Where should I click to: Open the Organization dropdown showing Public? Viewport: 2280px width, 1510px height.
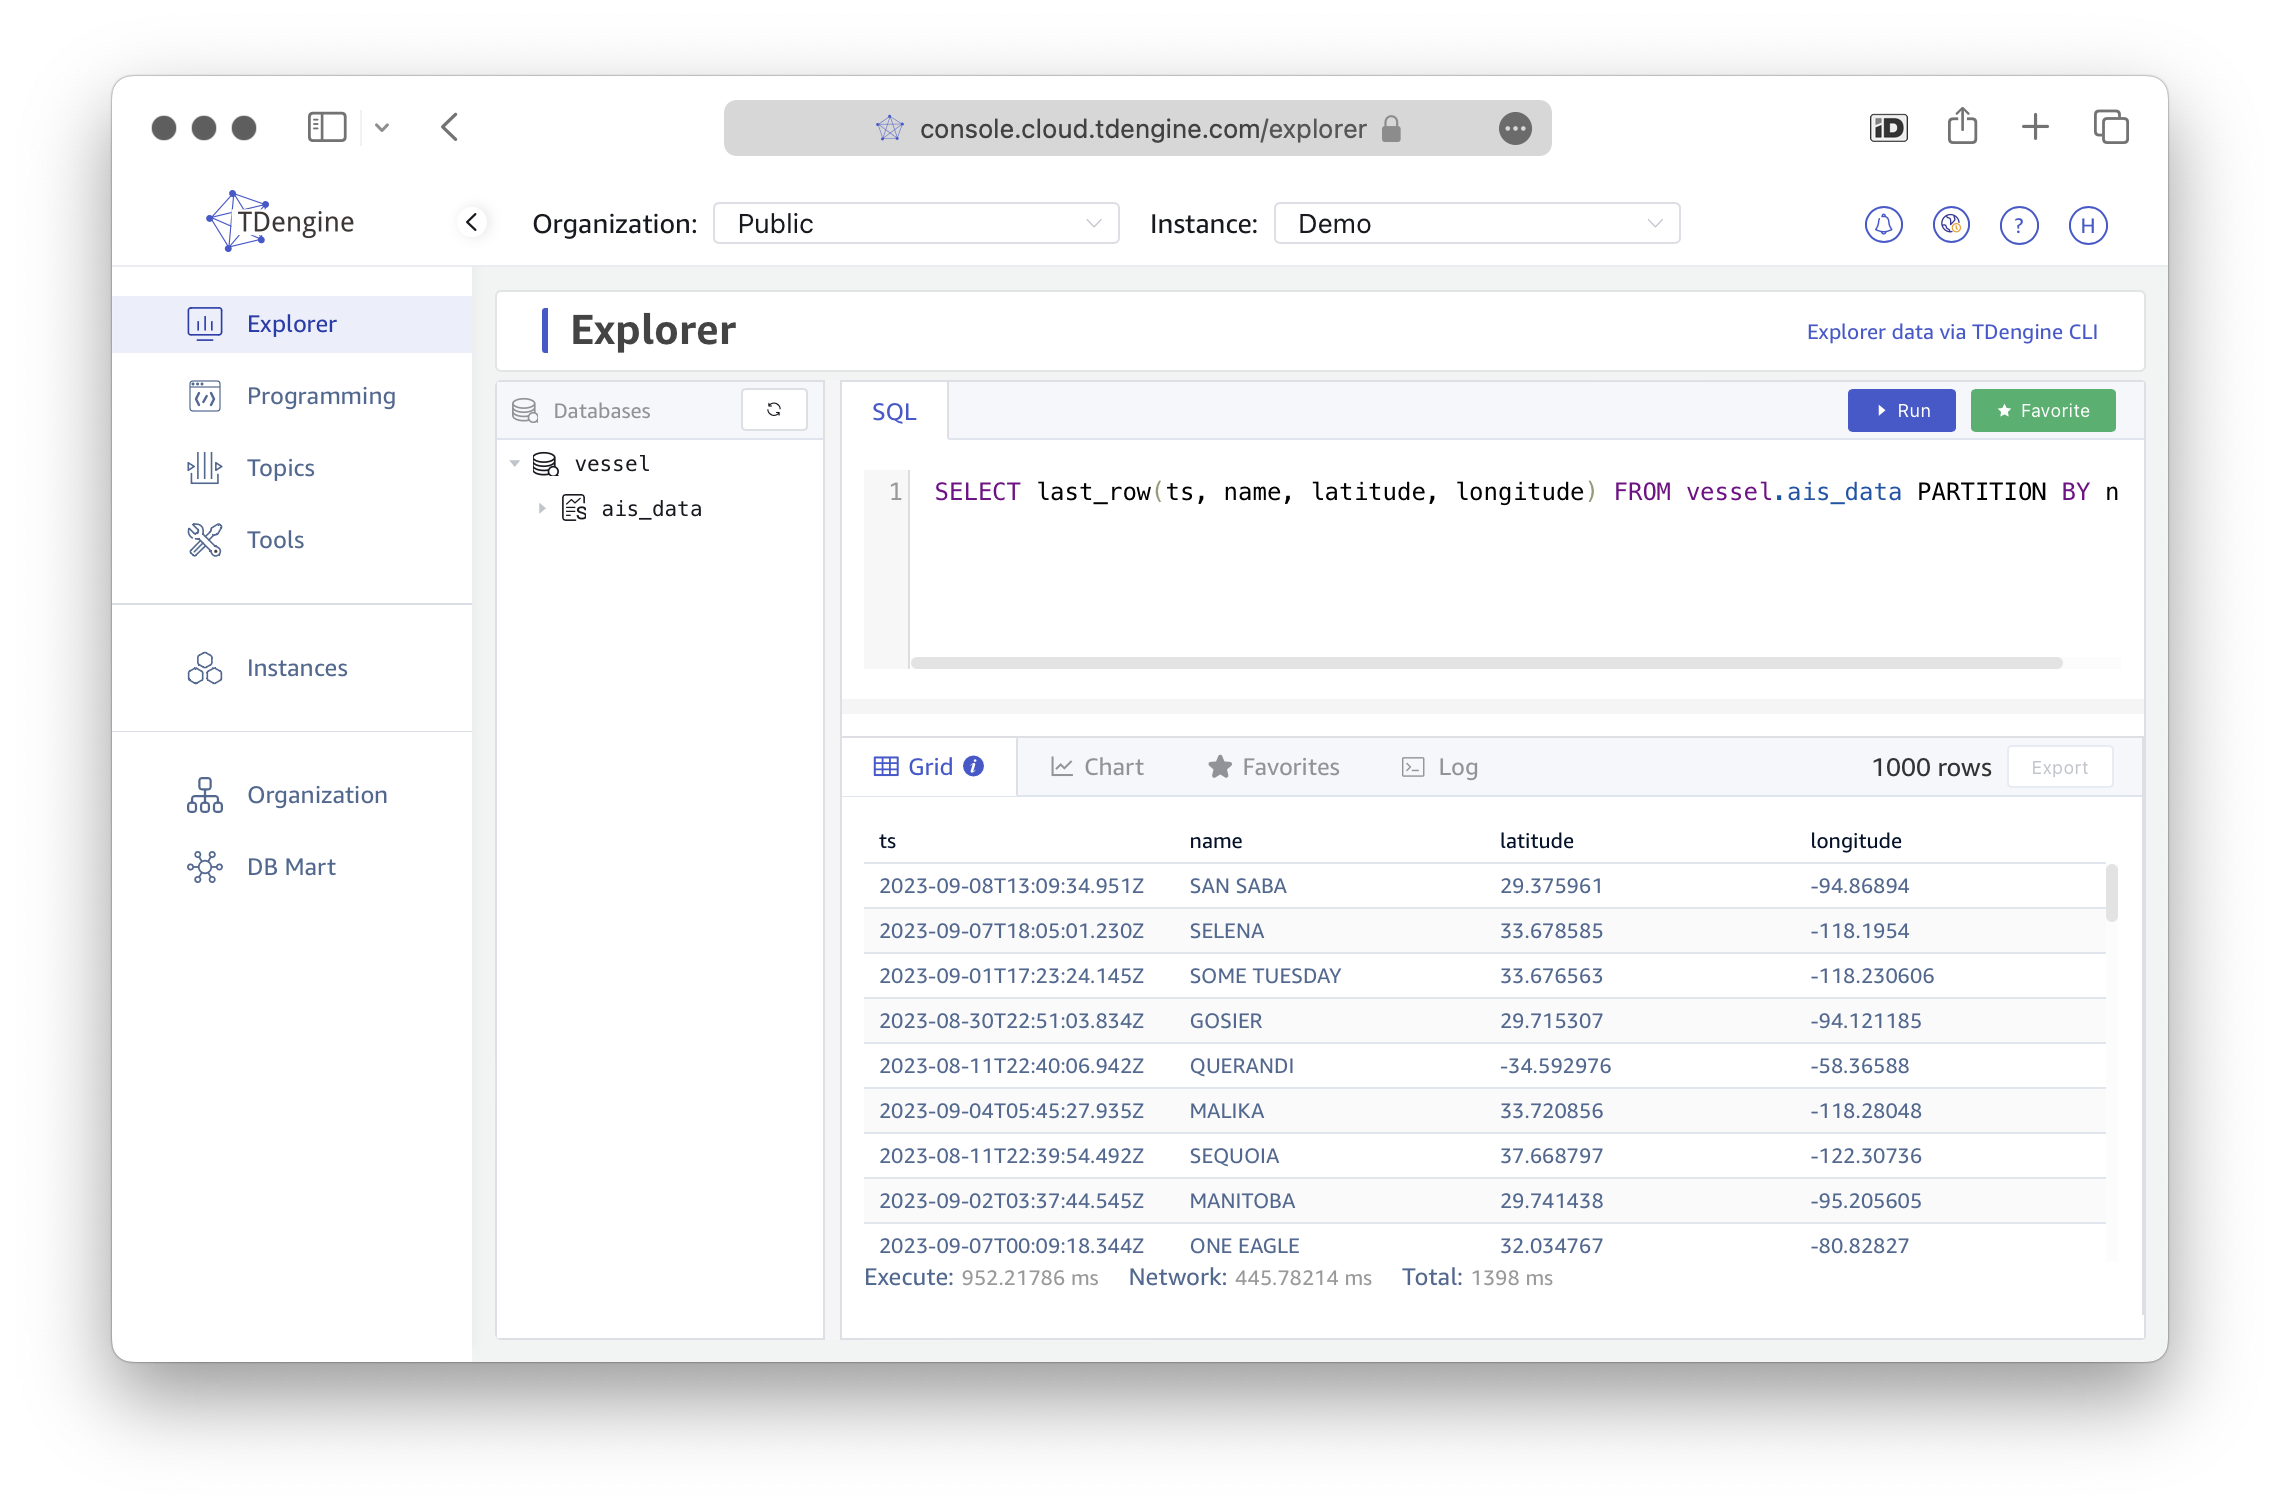click(x=915, y=223)
